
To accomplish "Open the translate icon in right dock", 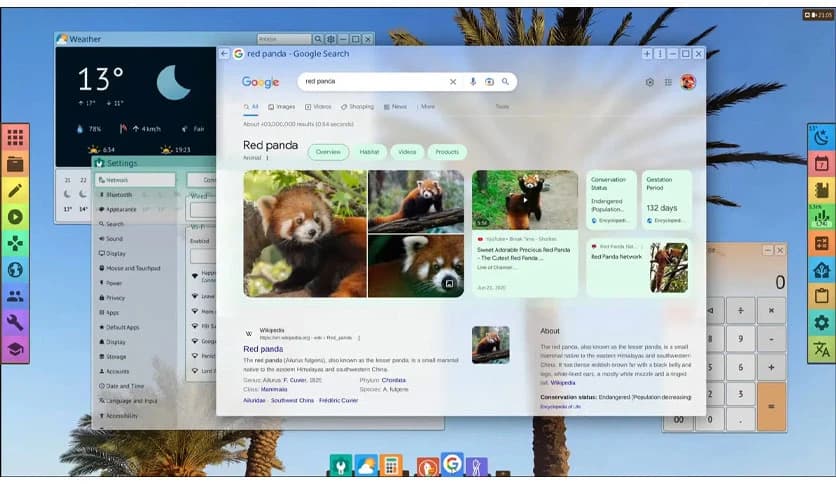I will pos(821,349).
